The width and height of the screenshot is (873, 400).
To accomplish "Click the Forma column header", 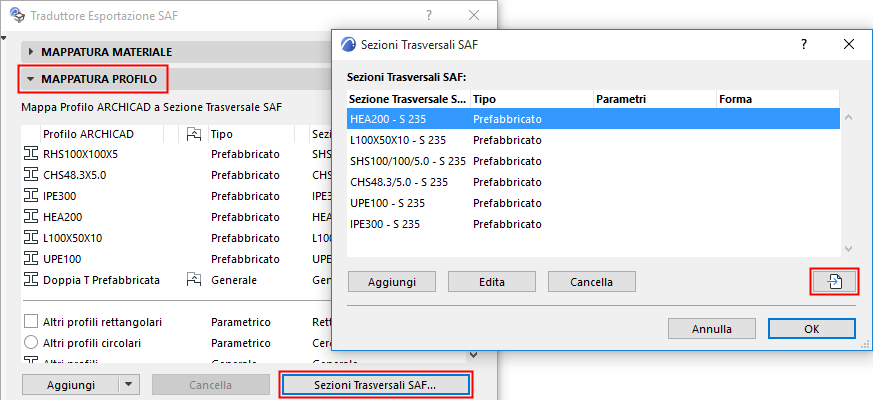I will pos(778,100).
